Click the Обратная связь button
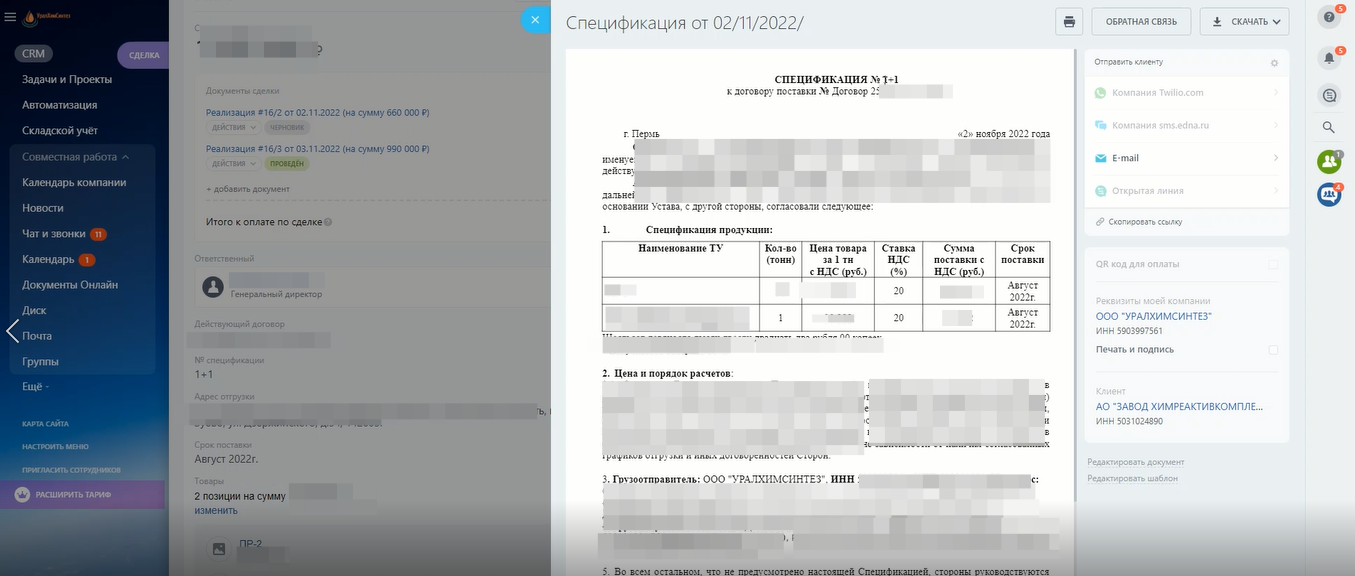The width and height of the screenshot is (1355, 576). point(1141,21)
